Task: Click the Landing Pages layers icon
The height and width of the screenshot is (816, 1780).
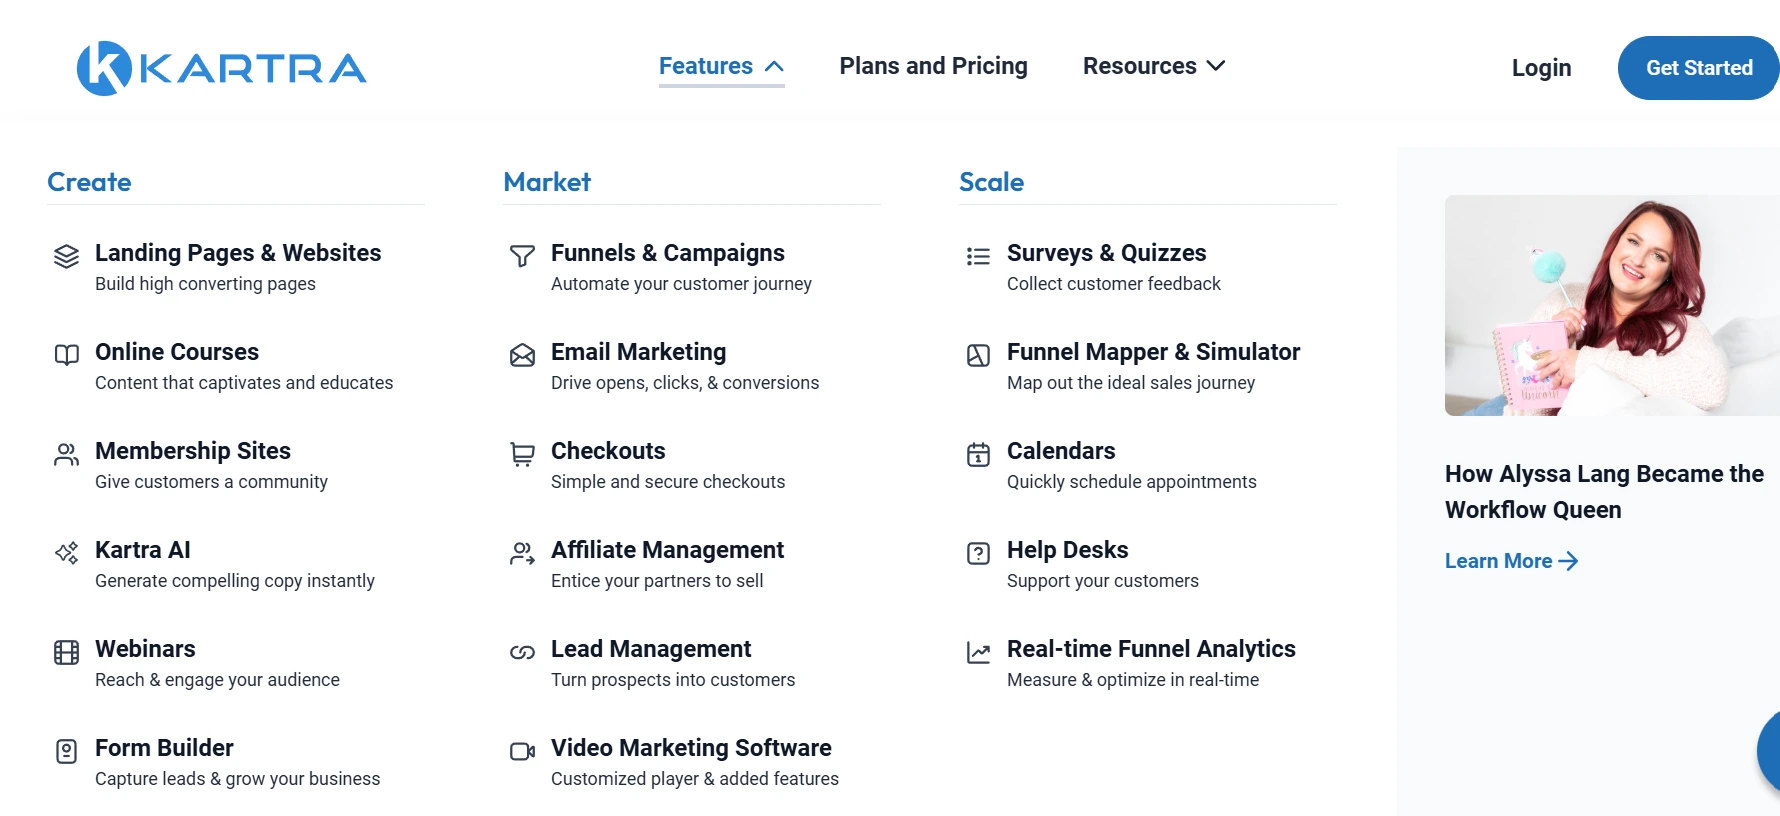Action: (66, 257)
